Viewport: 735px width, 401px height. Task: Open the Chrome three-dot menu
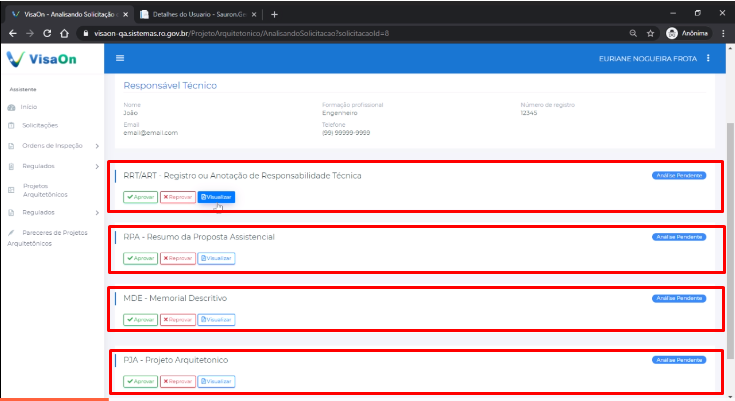pos(723,33)
